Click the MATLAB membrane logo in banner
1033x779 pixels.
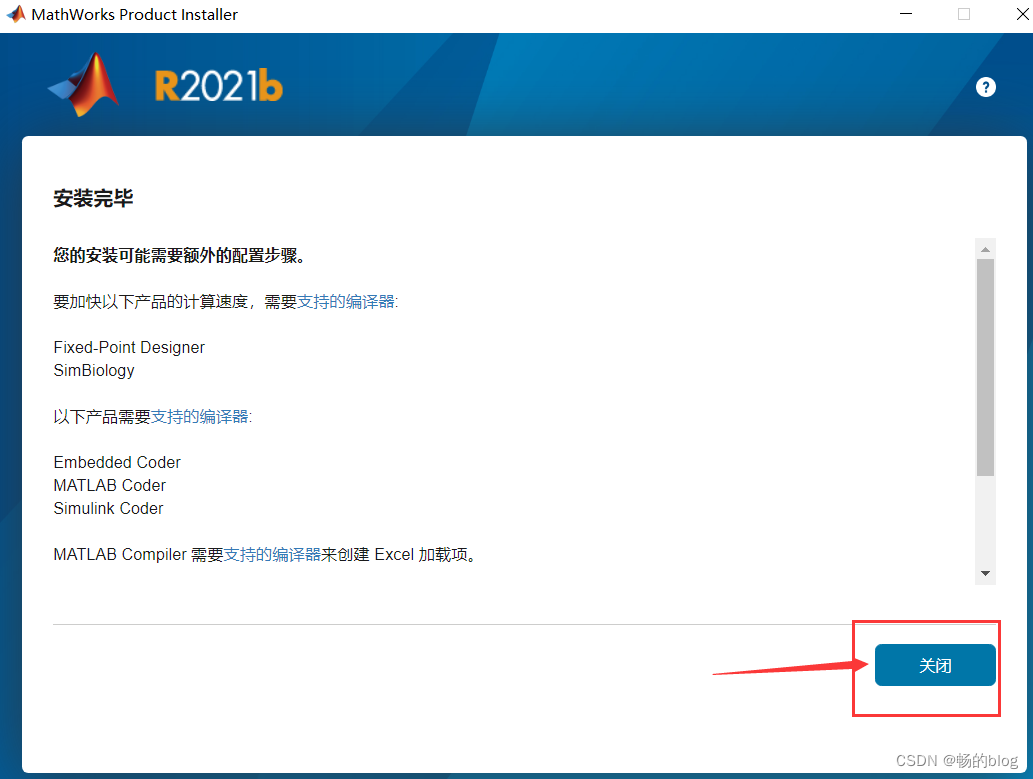[81, 84]
